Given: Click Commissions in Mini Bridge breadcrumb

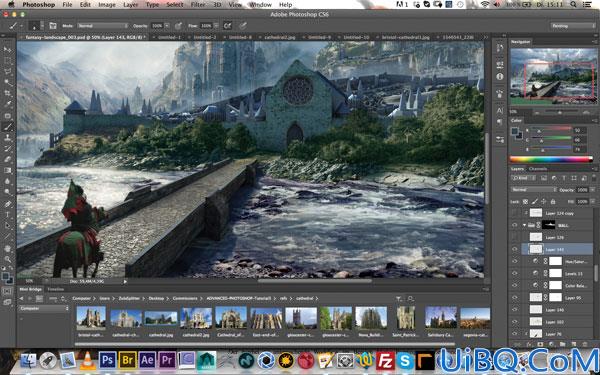Looking at the screenshot, I should 185,298.
